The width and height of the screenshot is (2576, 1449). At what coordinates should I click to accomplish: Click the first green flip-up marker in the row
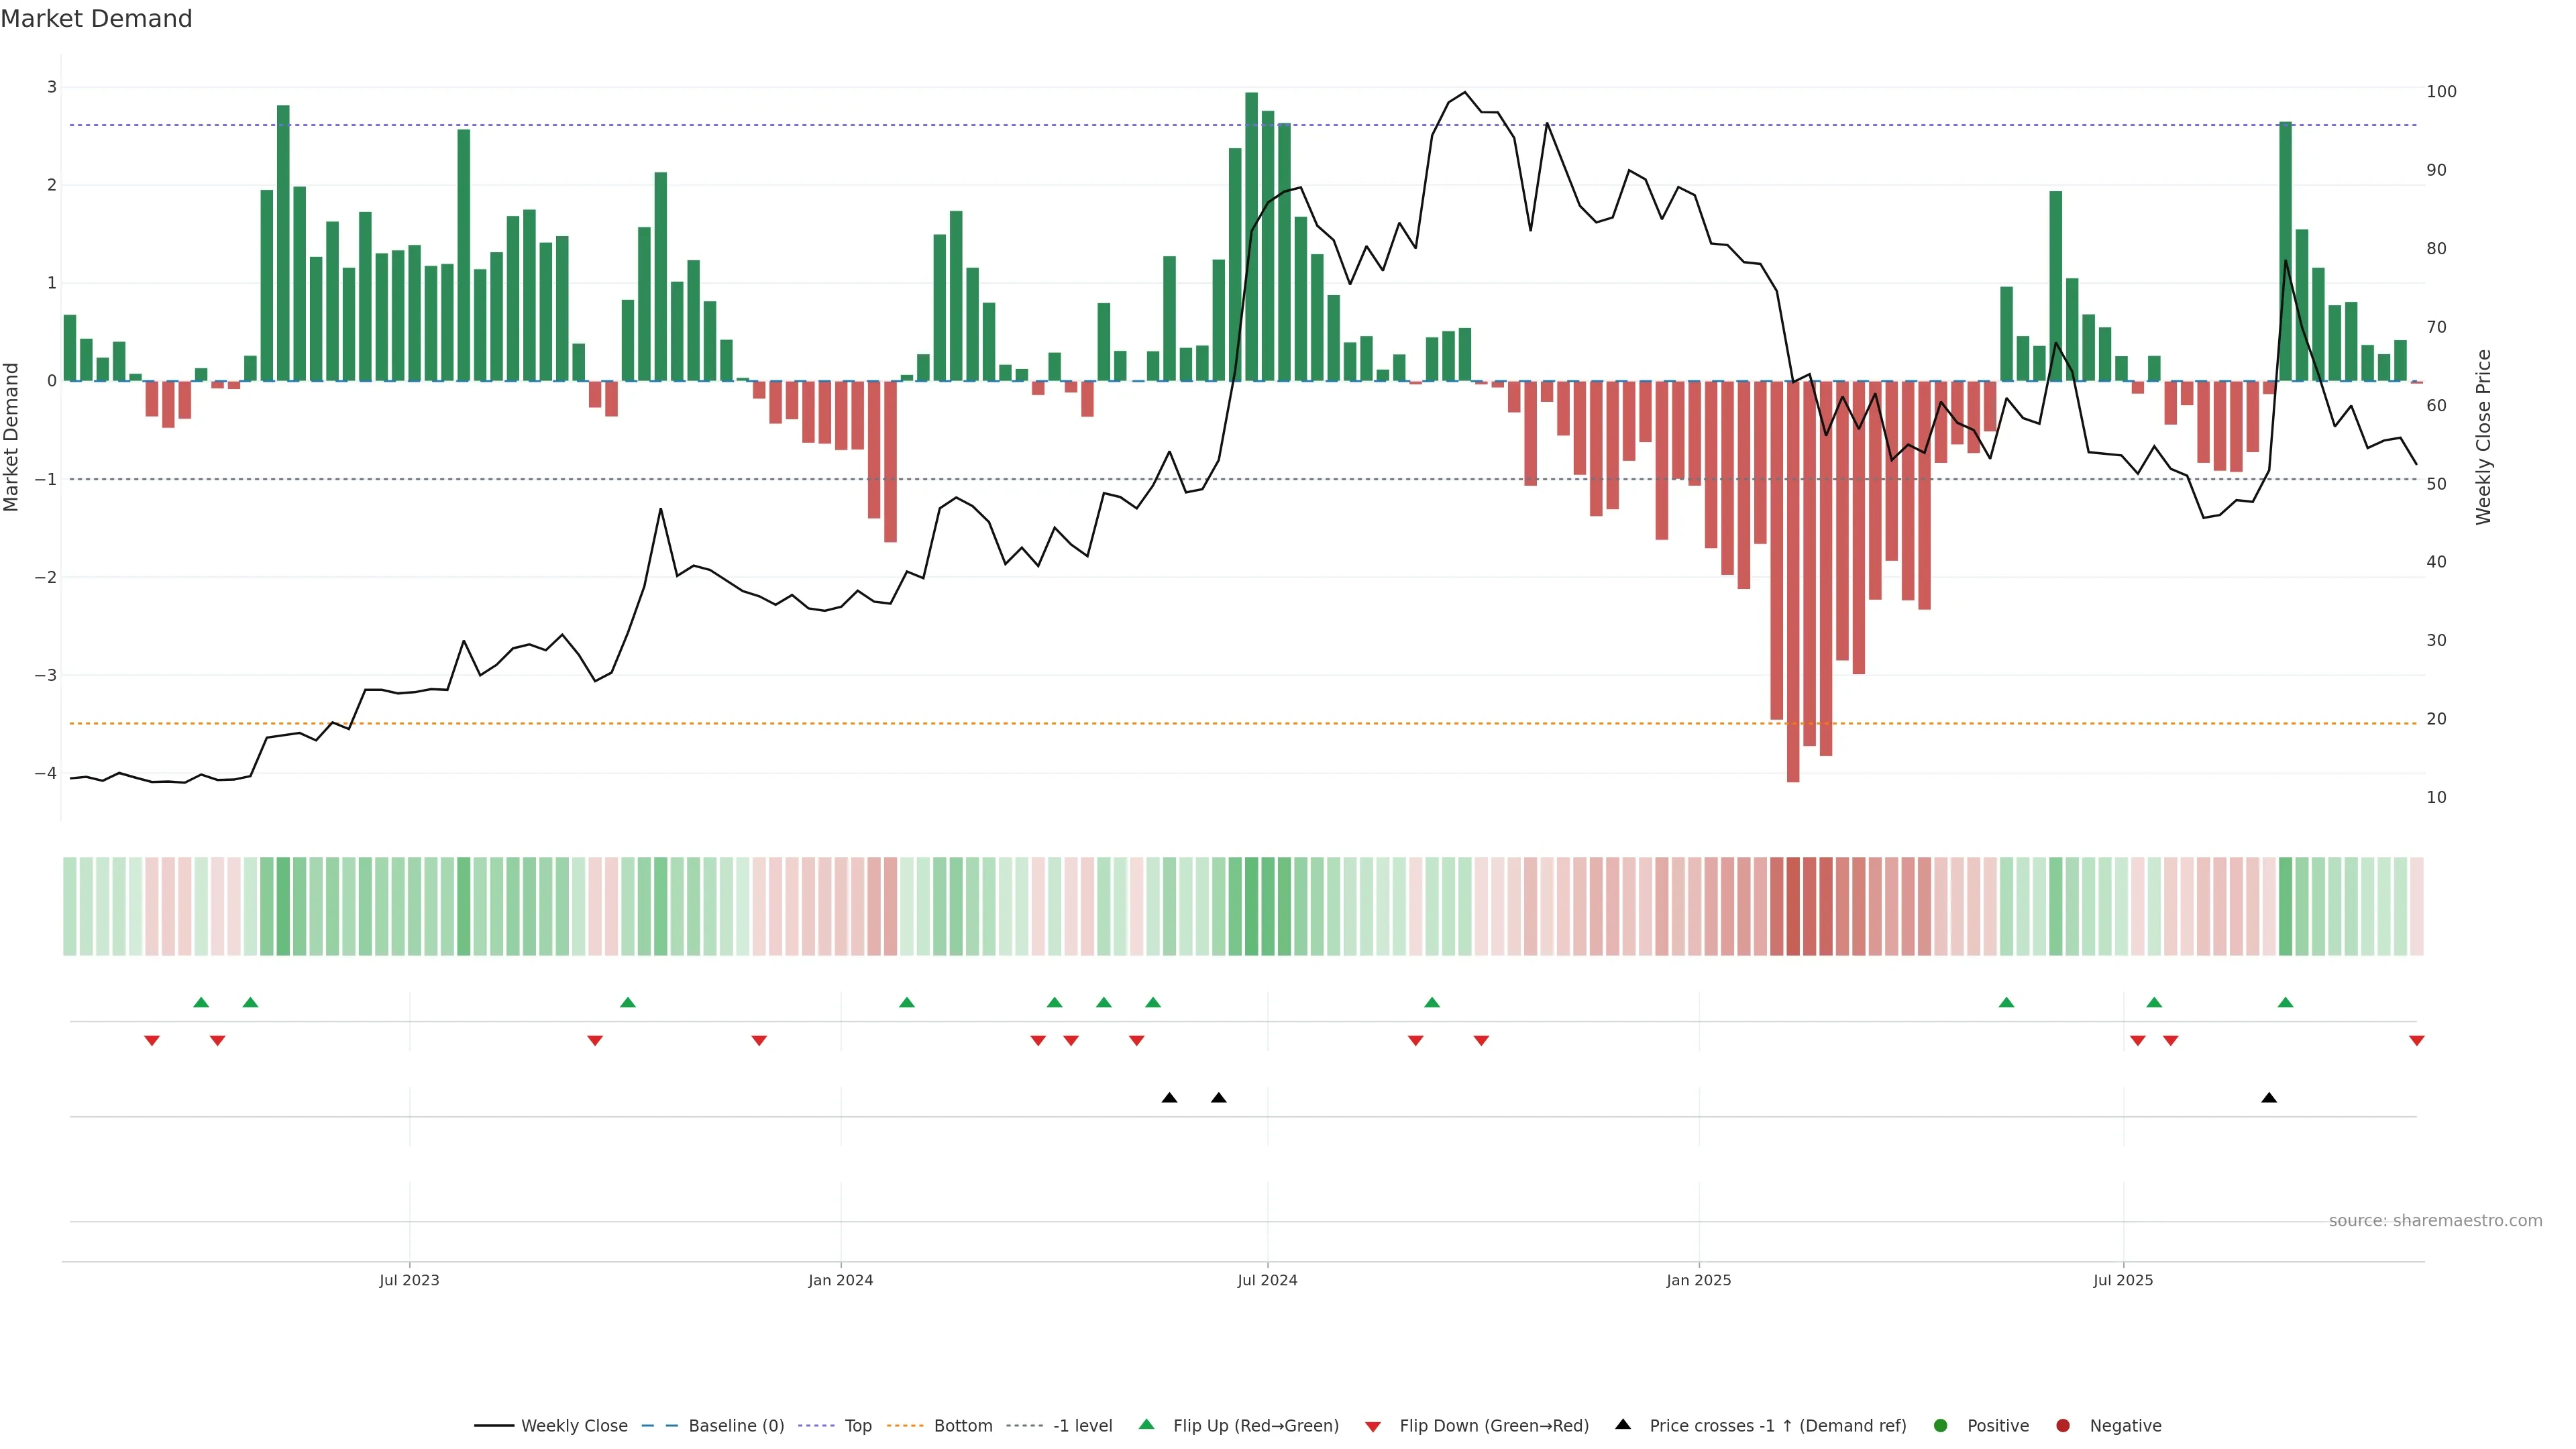click(x=201, y=1002)
